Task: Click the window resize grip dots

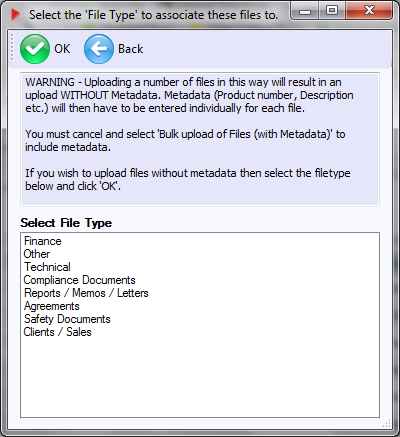Action: point(386,424)
